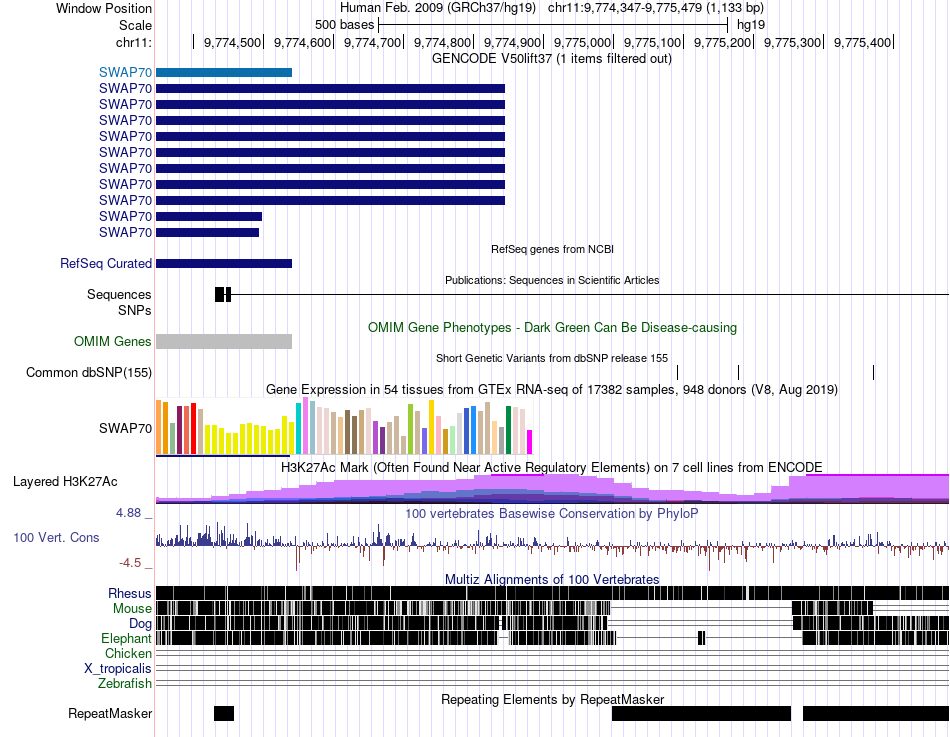Click the -4.5 lower conservation scale value

(x=130, y=563)
